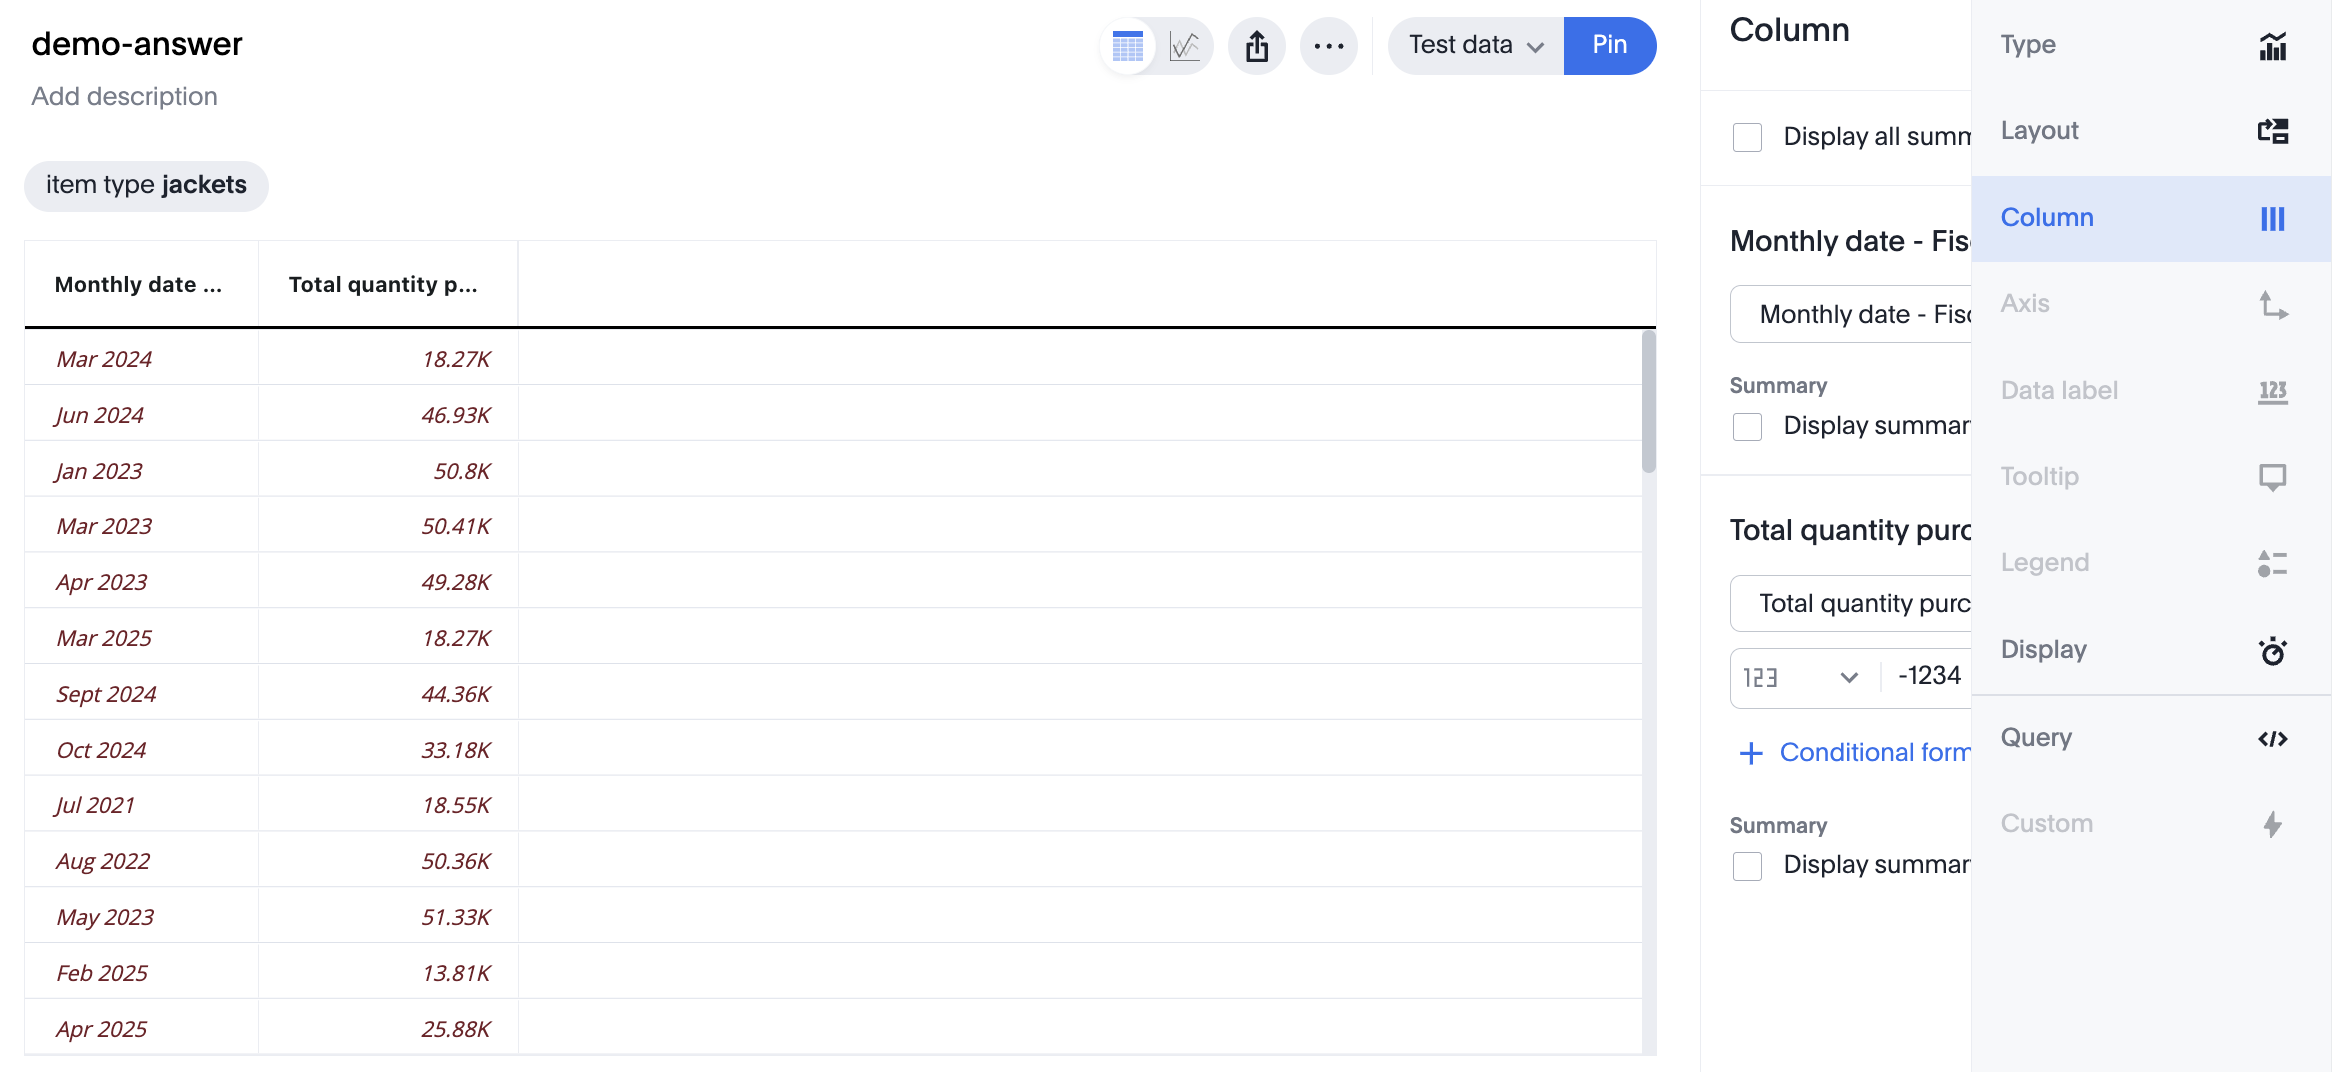This screenshot has width=2332, height=1072.
Task: Click the Type chart icon
Action: 2273,45
